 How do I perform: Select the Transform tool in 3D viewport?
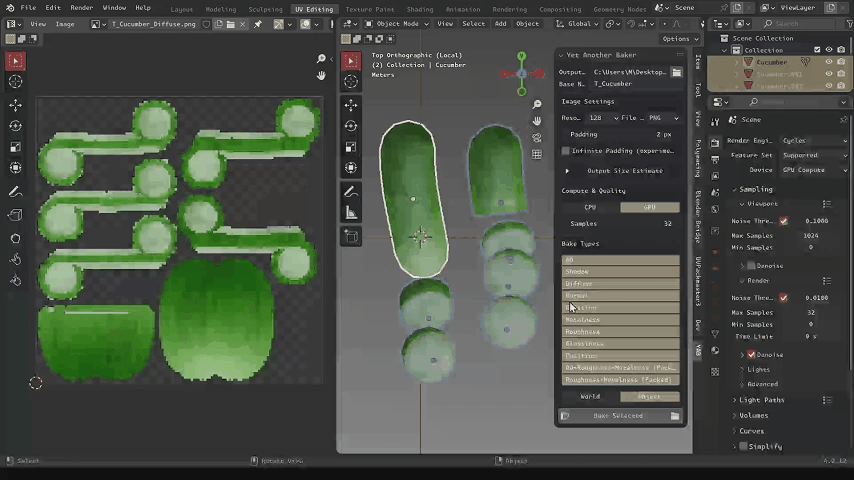(351, 168)
